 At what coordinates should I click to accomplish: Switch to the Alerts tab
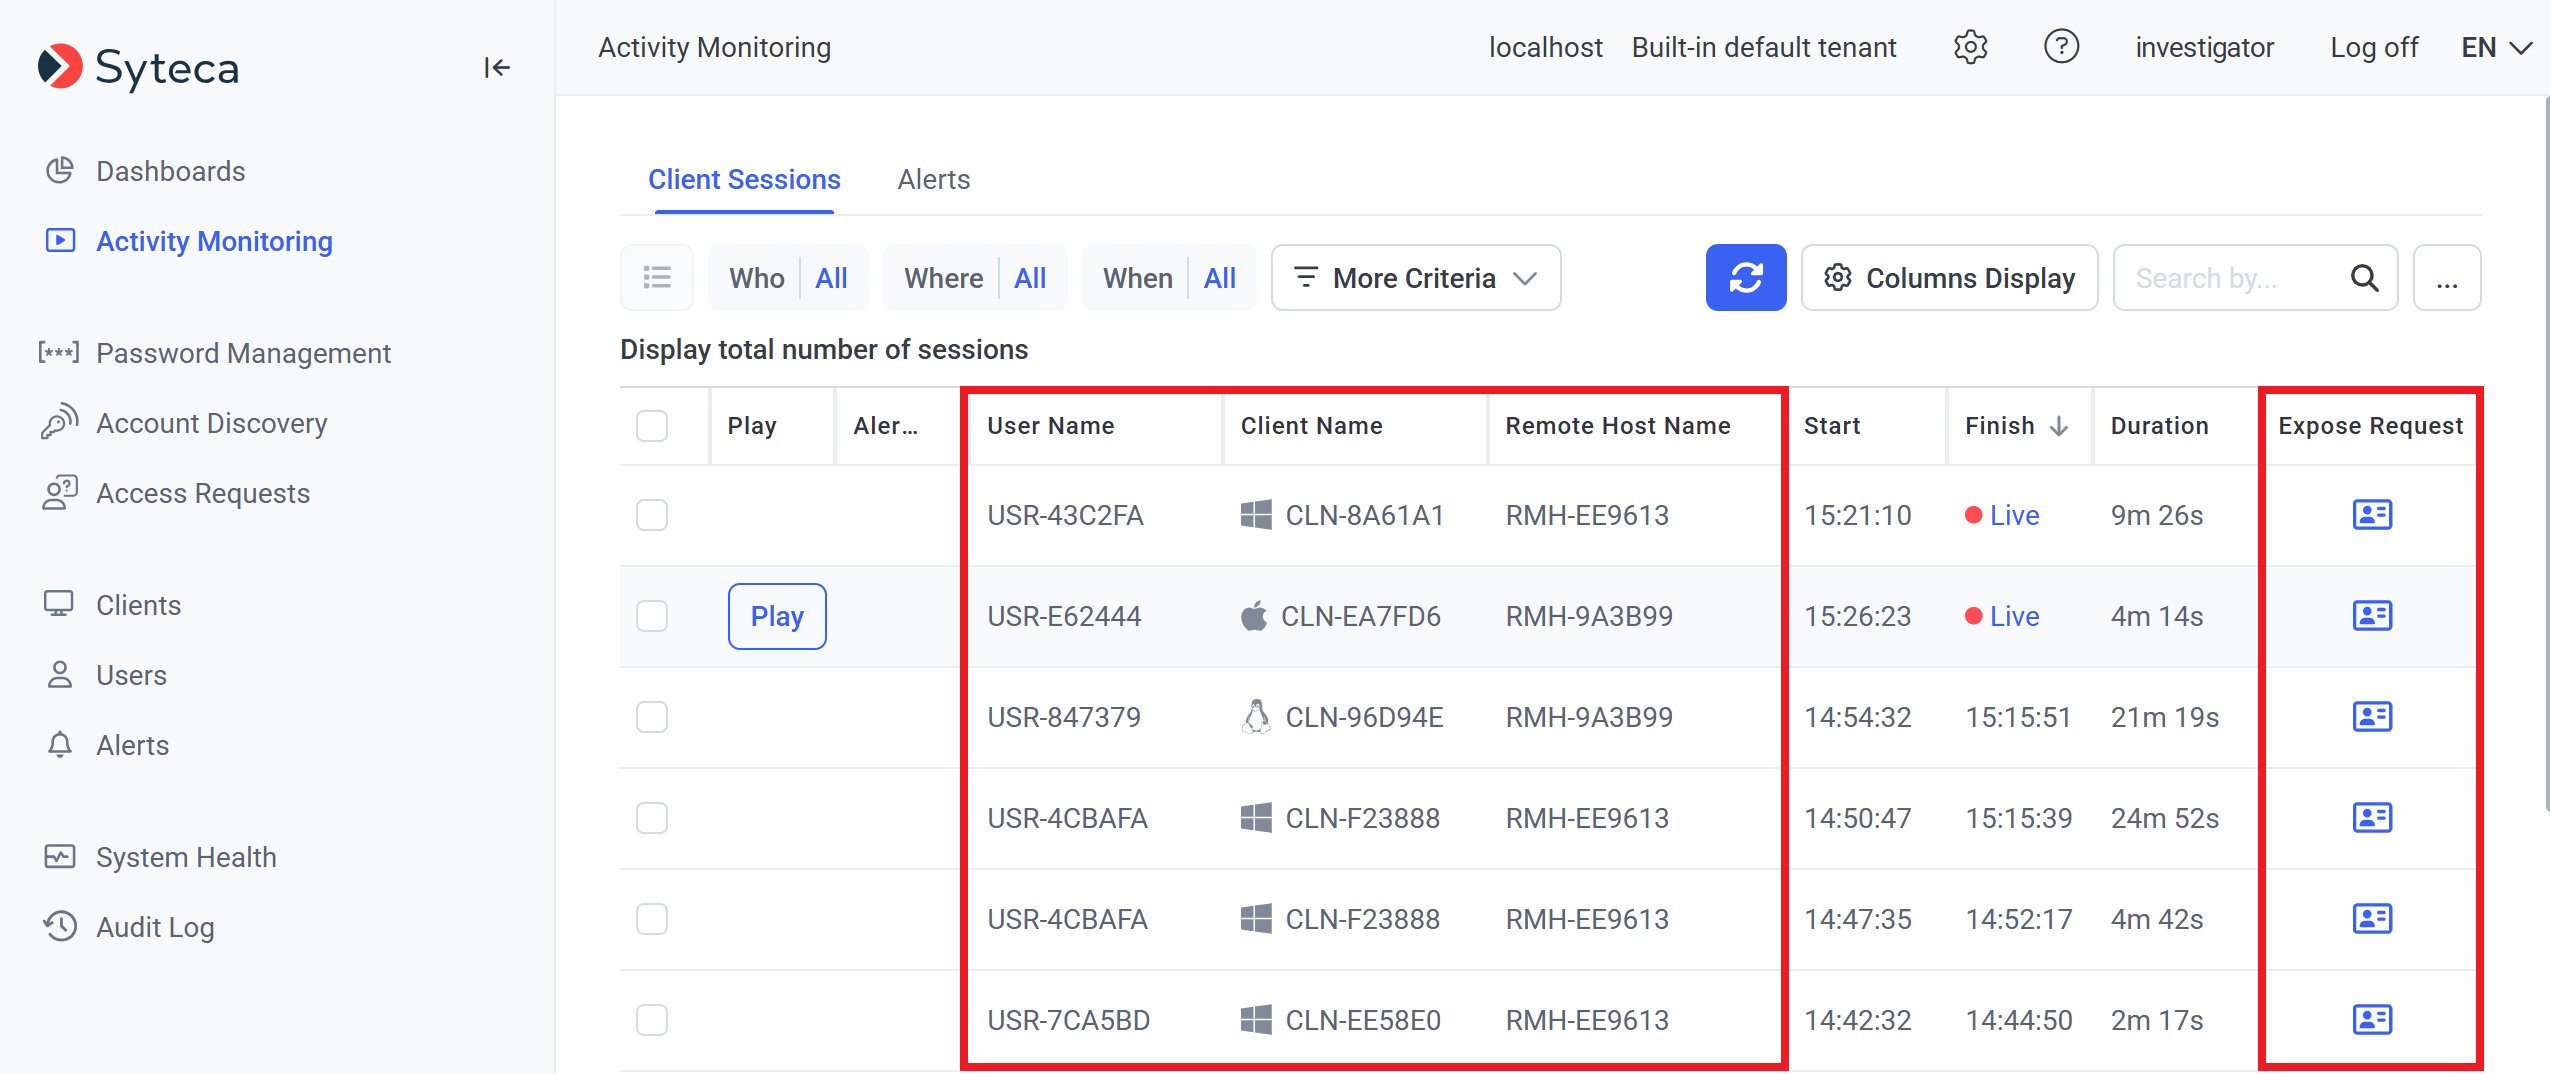[x=933, y=180]
